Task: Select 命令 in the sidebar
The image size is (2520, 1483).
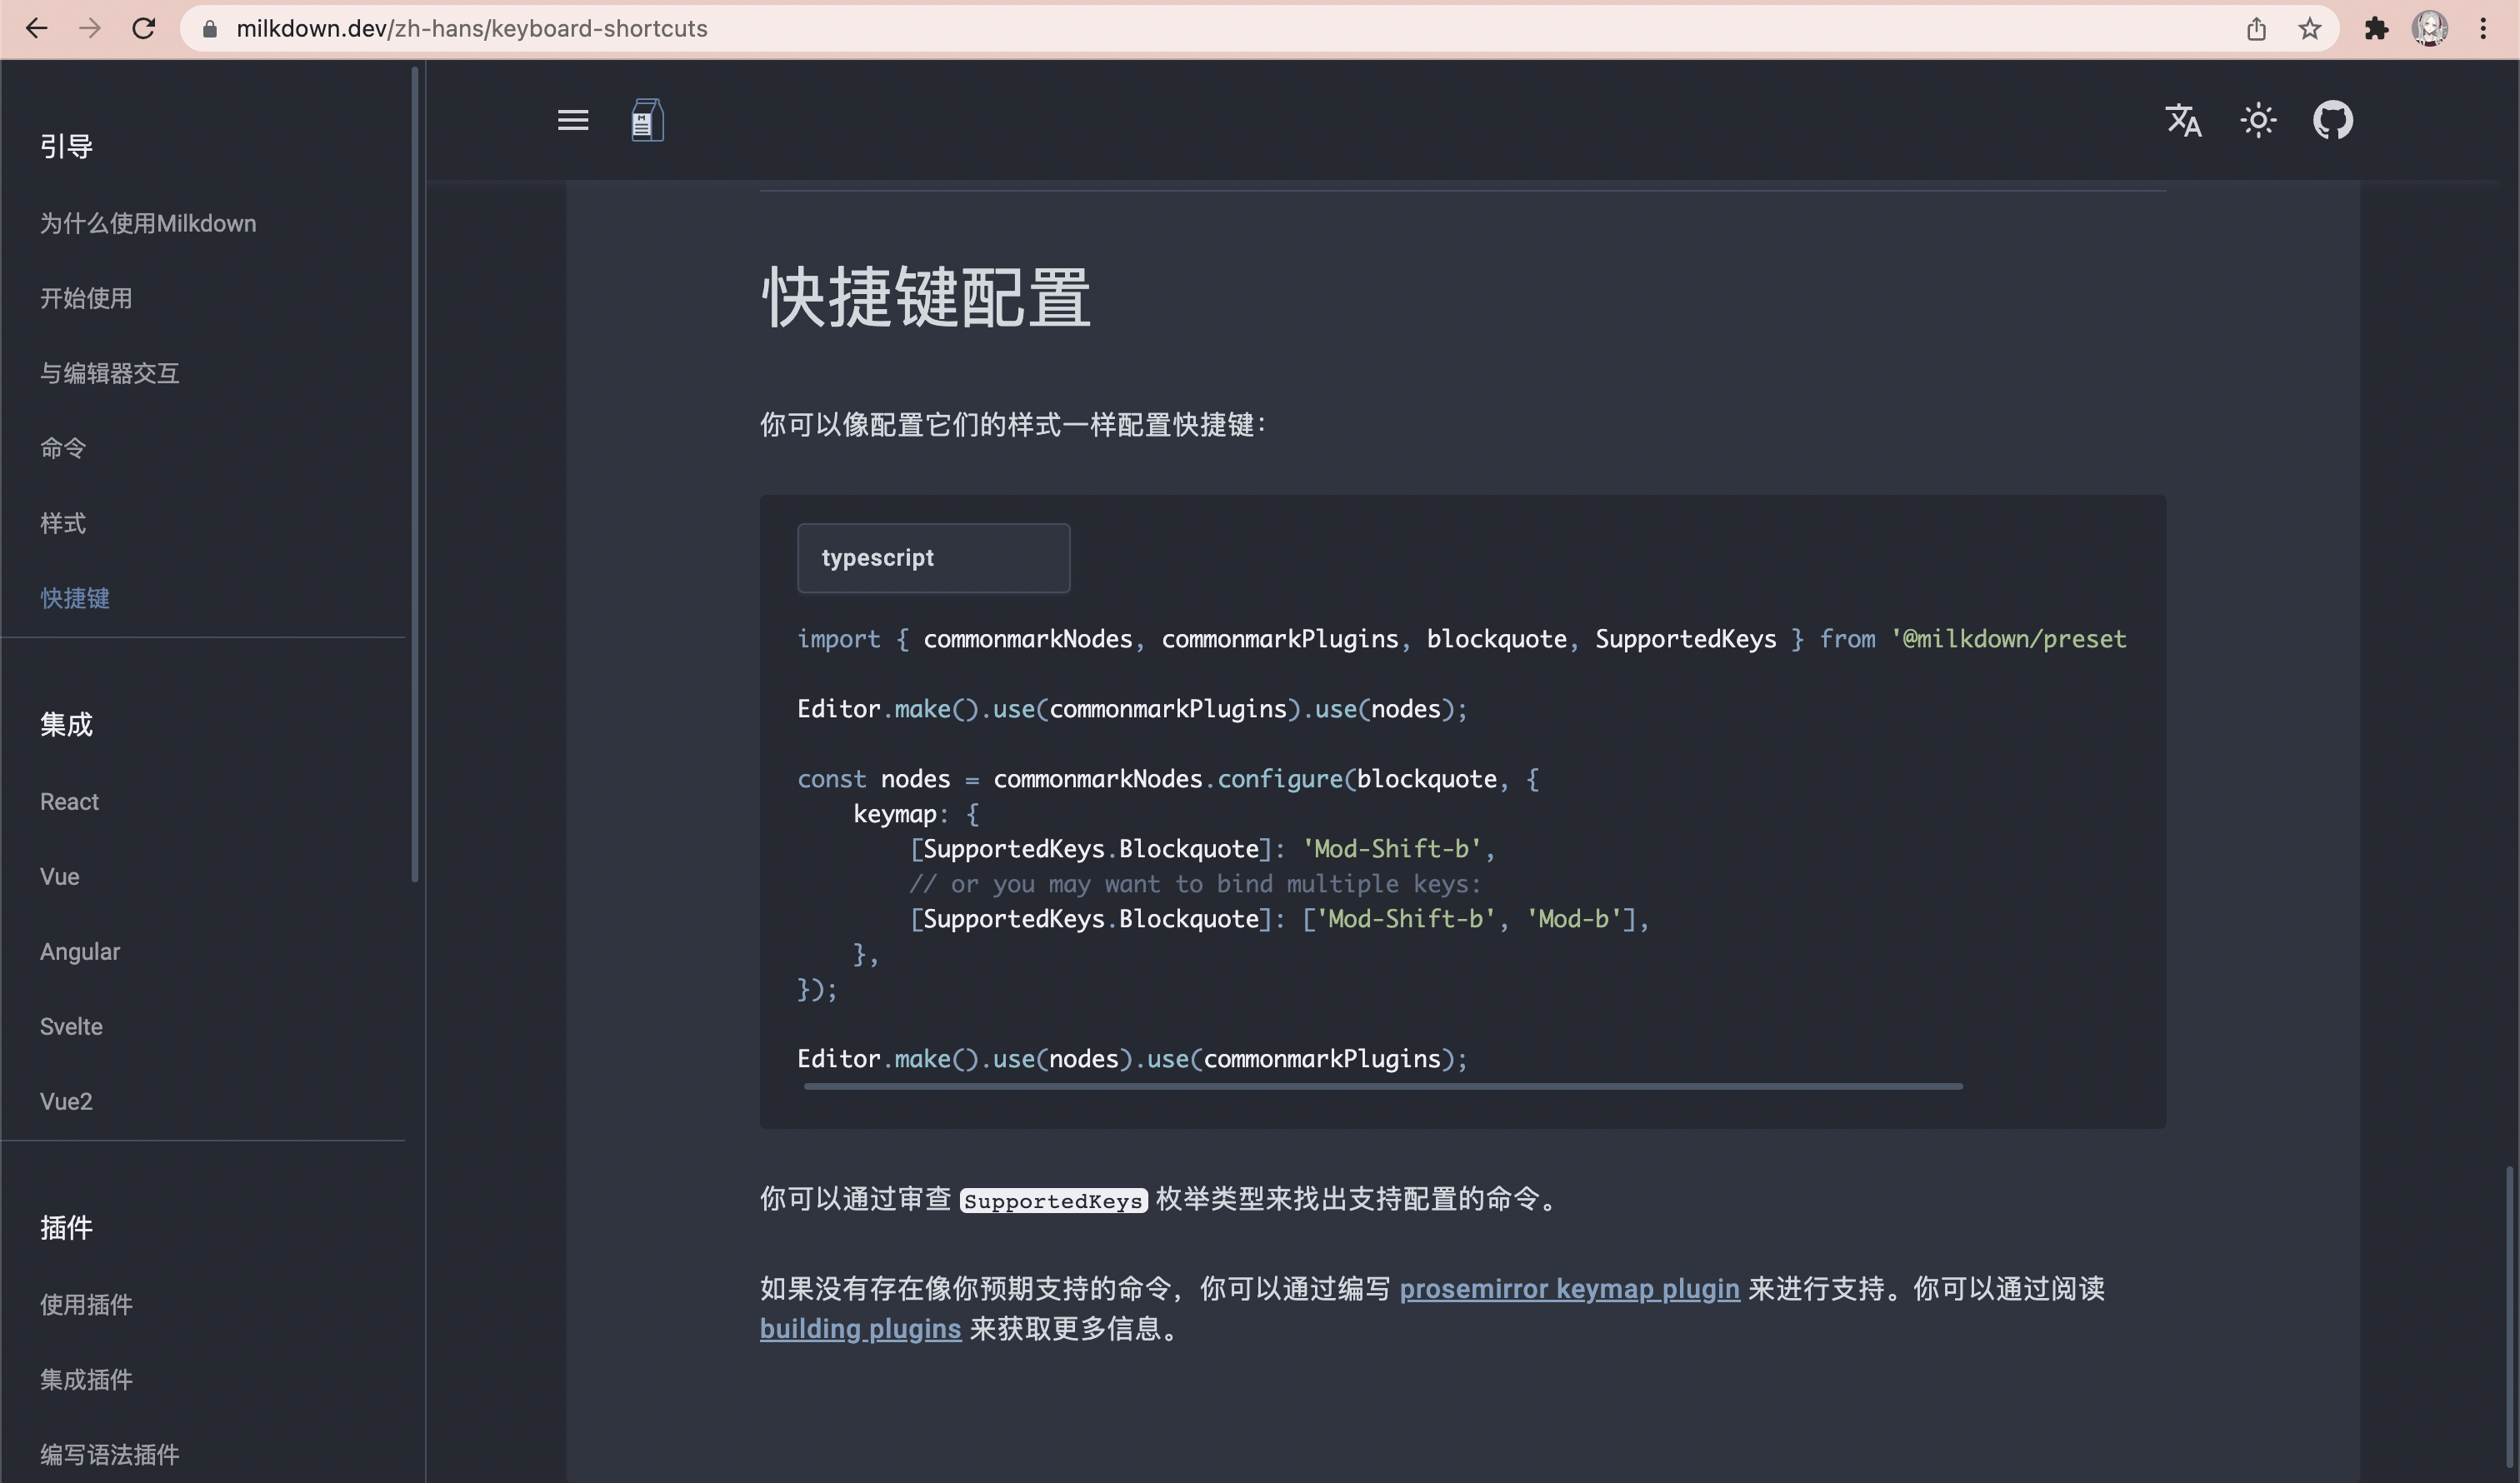Action: (63, 448)
